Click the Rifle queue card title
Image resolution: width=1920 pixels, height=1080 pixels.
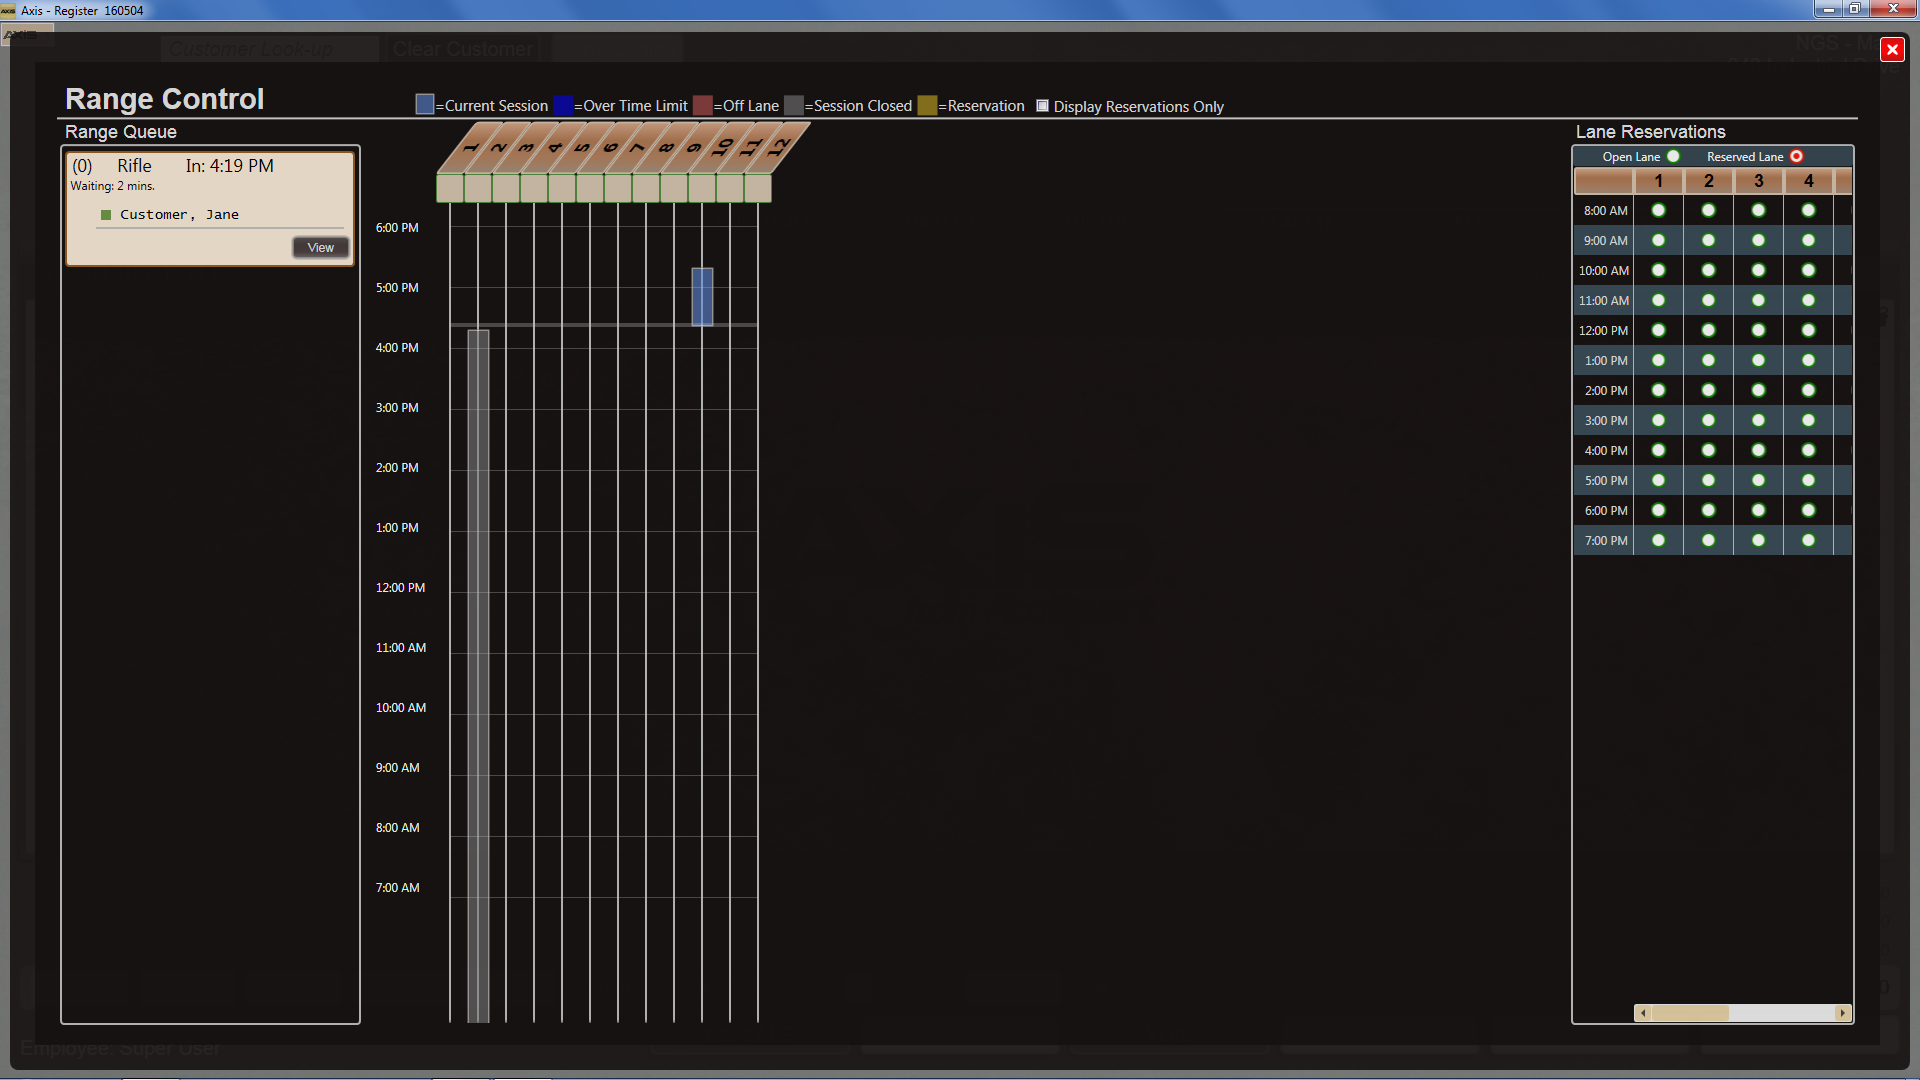[134, 166]
